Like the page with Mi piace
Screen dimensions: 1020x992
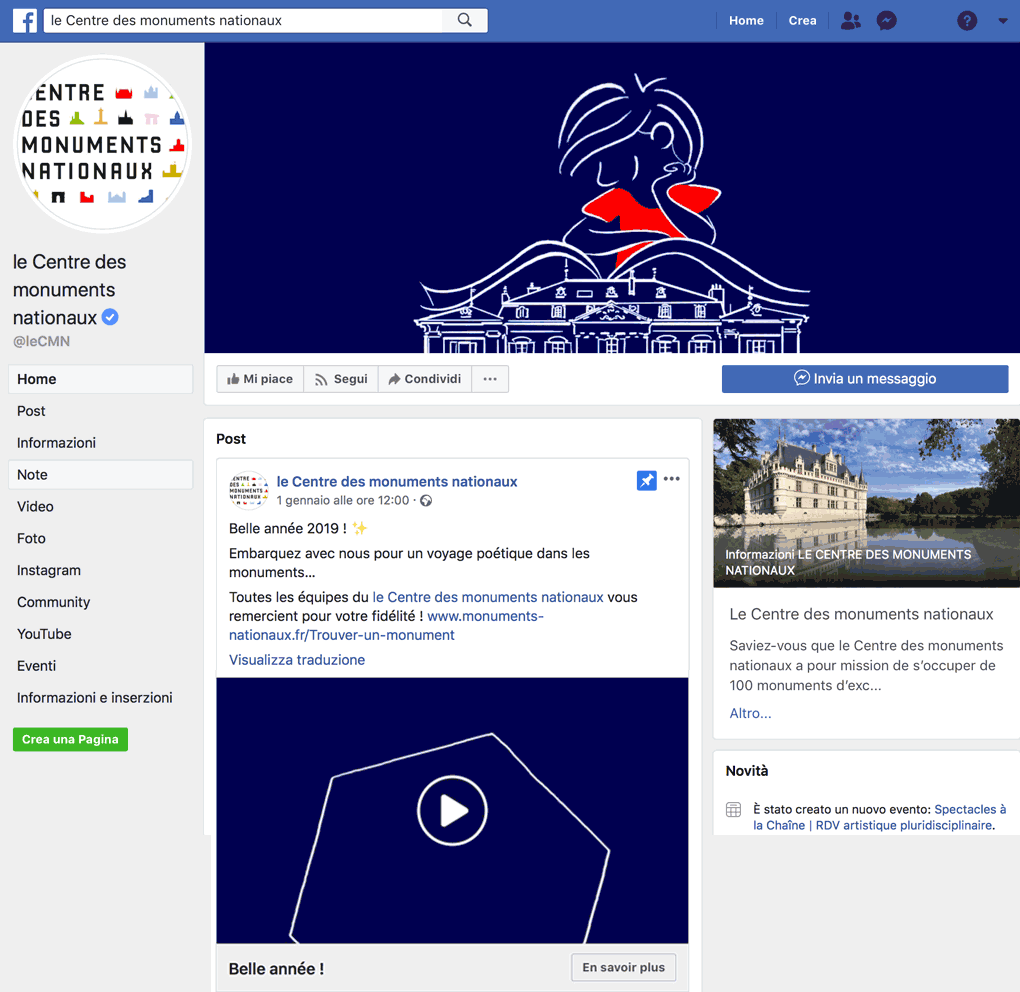[x=260, y=379]
